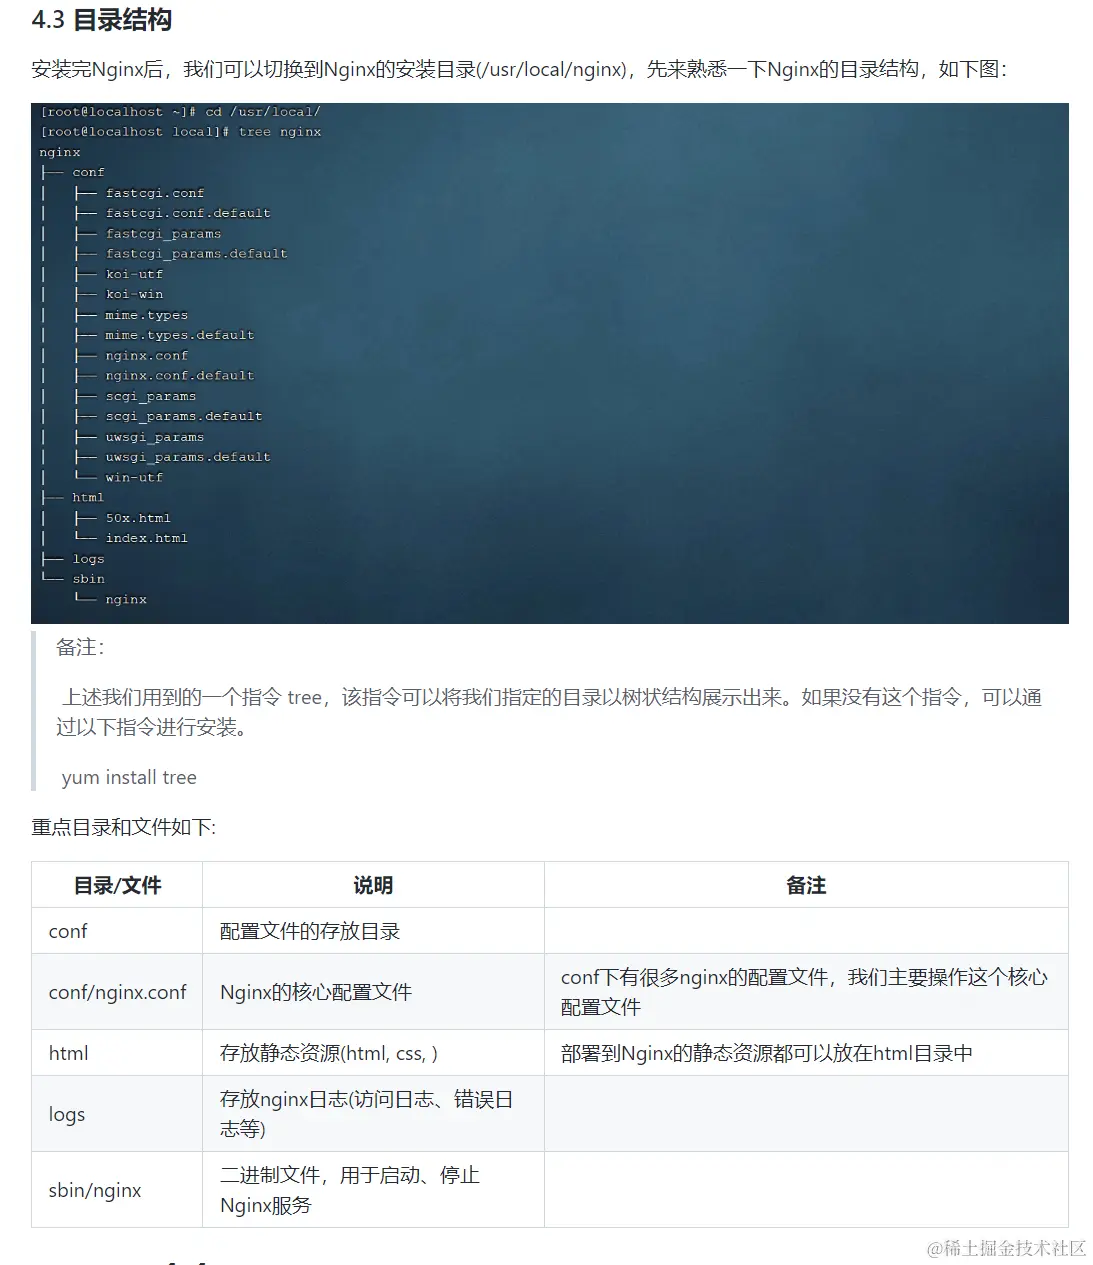This screenshot has height=1265, width=1093.
Task: Click index.html under the html directory
Action: [x=147, y=538]
